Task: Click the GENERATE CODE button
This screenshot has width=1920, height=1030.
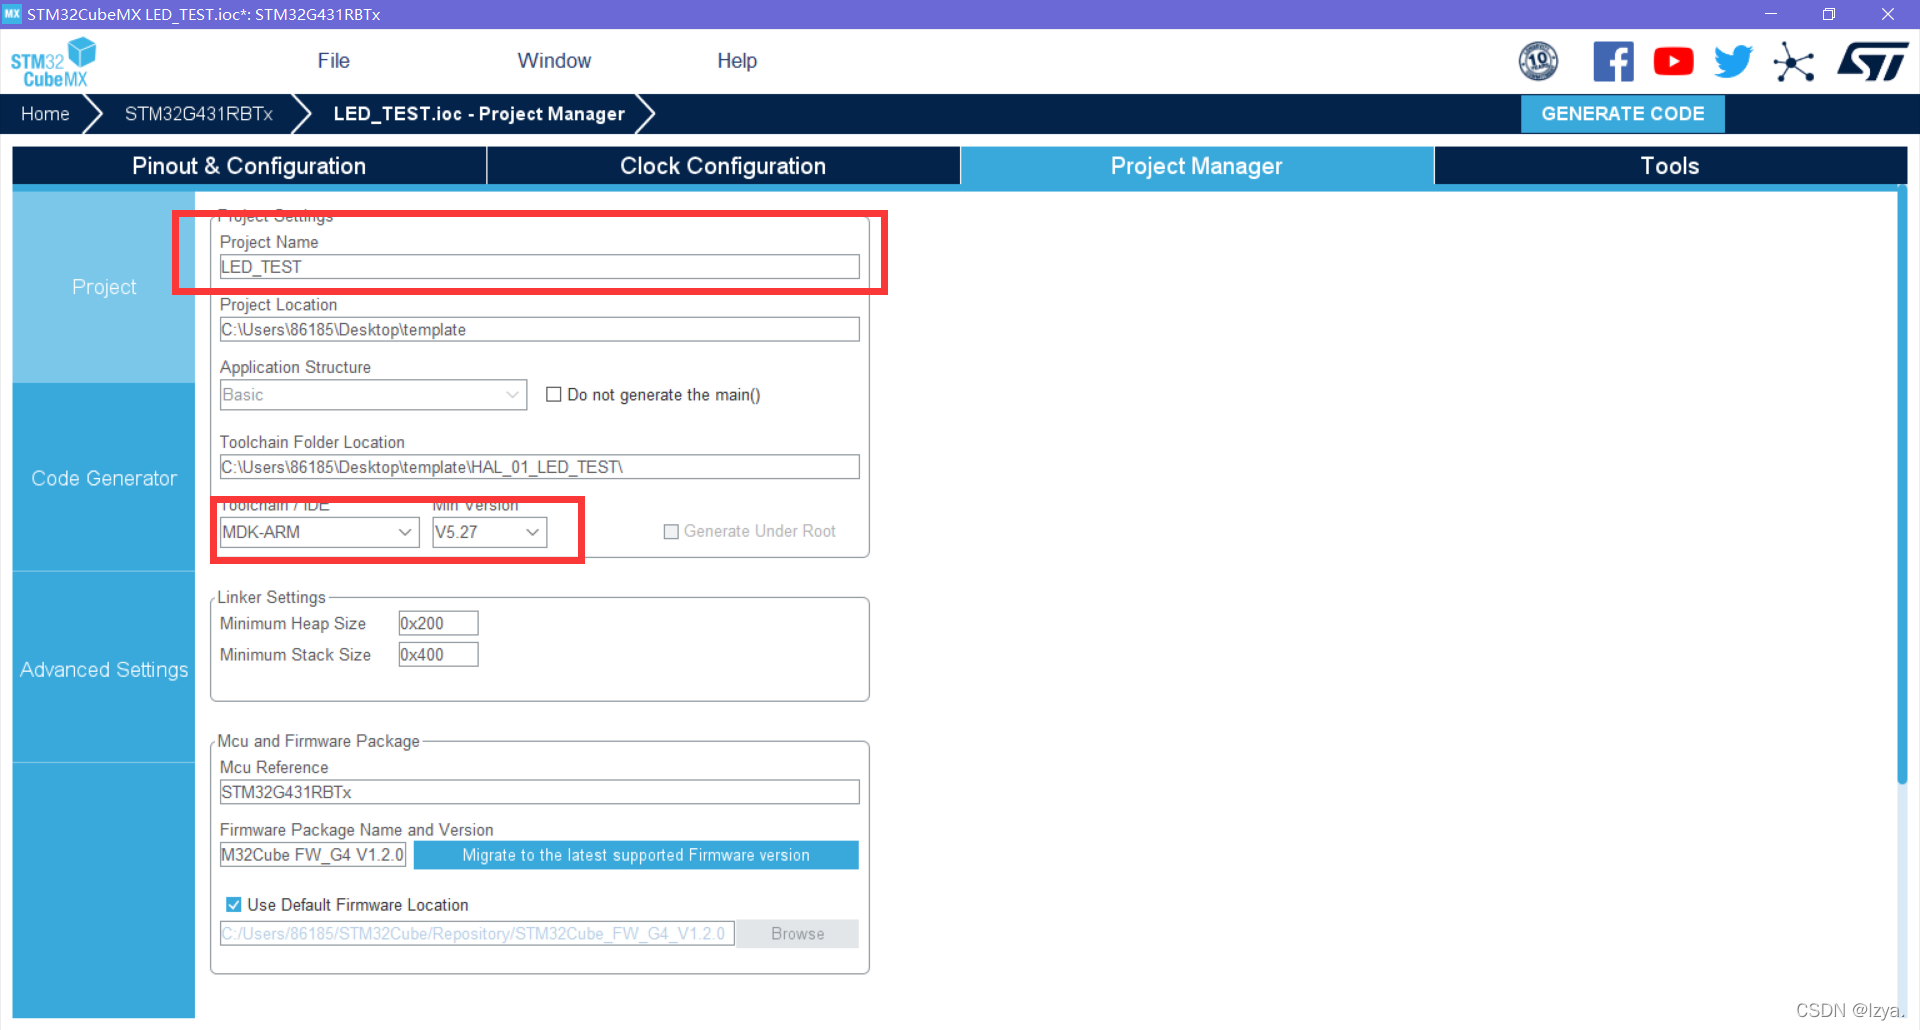Action: (1622, 114)
